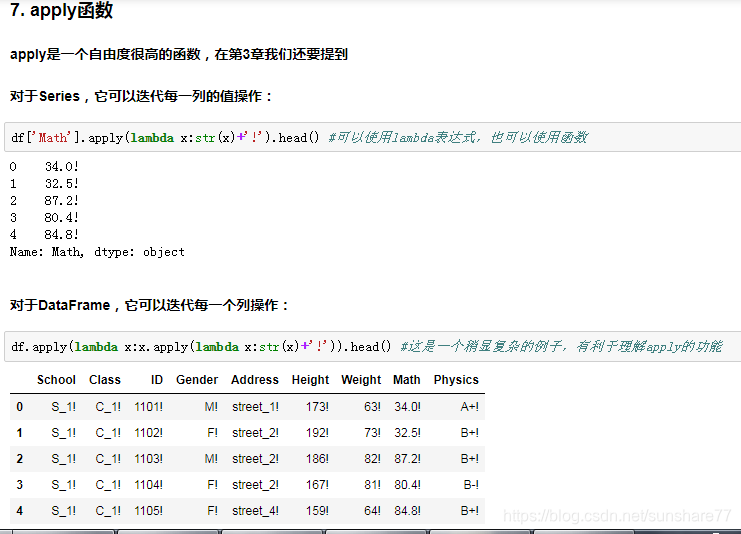Click the School cell 'S_1!' in row 1103!
The image size is (741, 534).
[x=63, y=459]
